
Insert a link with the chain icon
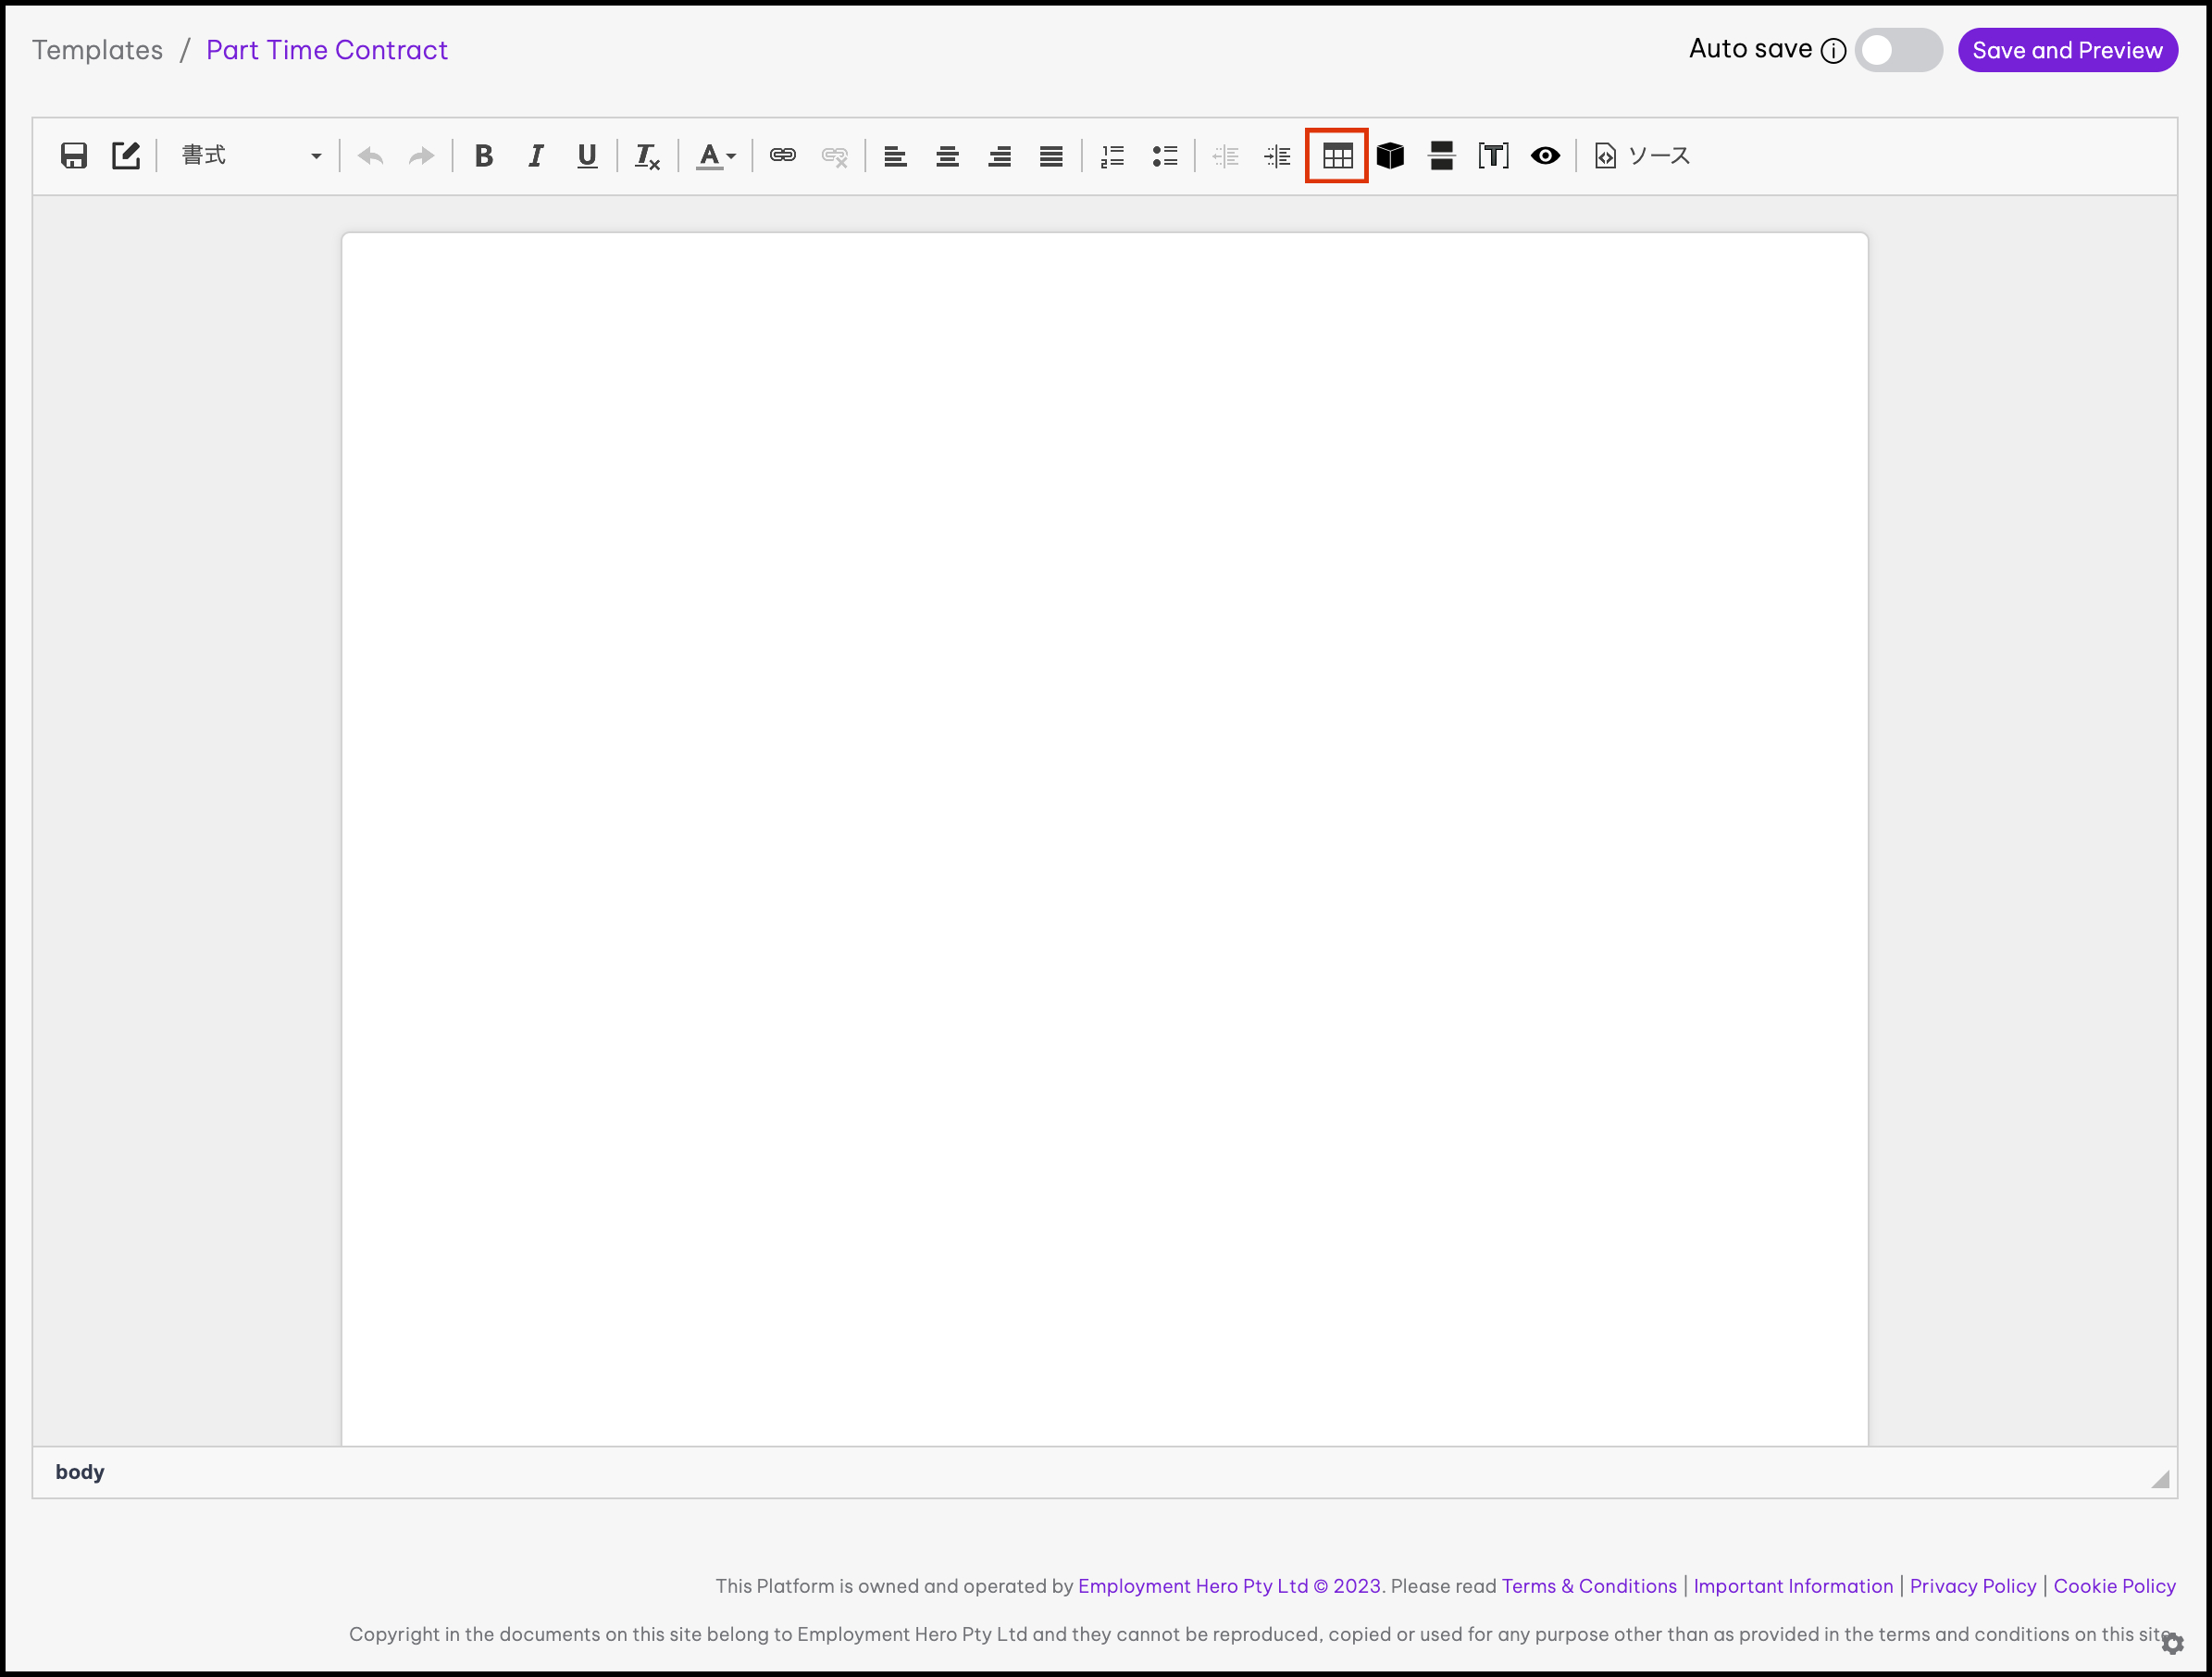tap(782, 156)
